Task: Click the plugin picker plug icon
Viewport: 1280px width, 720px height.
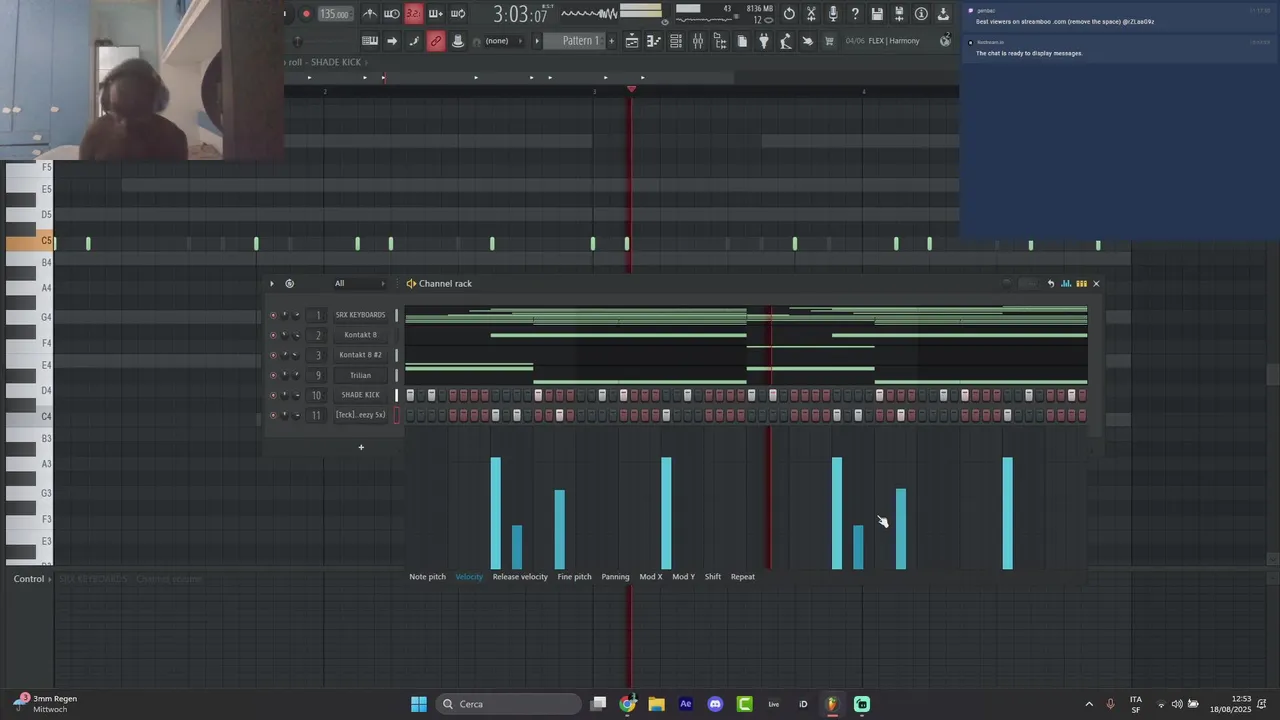Action: 765,41
